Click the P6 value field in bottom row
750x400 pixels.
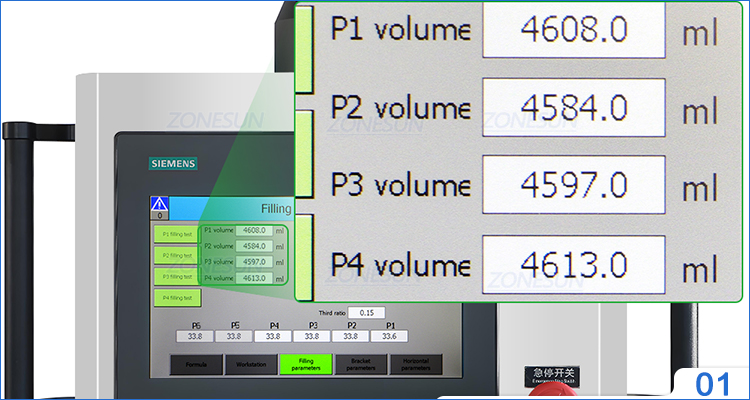coord(196,337)
